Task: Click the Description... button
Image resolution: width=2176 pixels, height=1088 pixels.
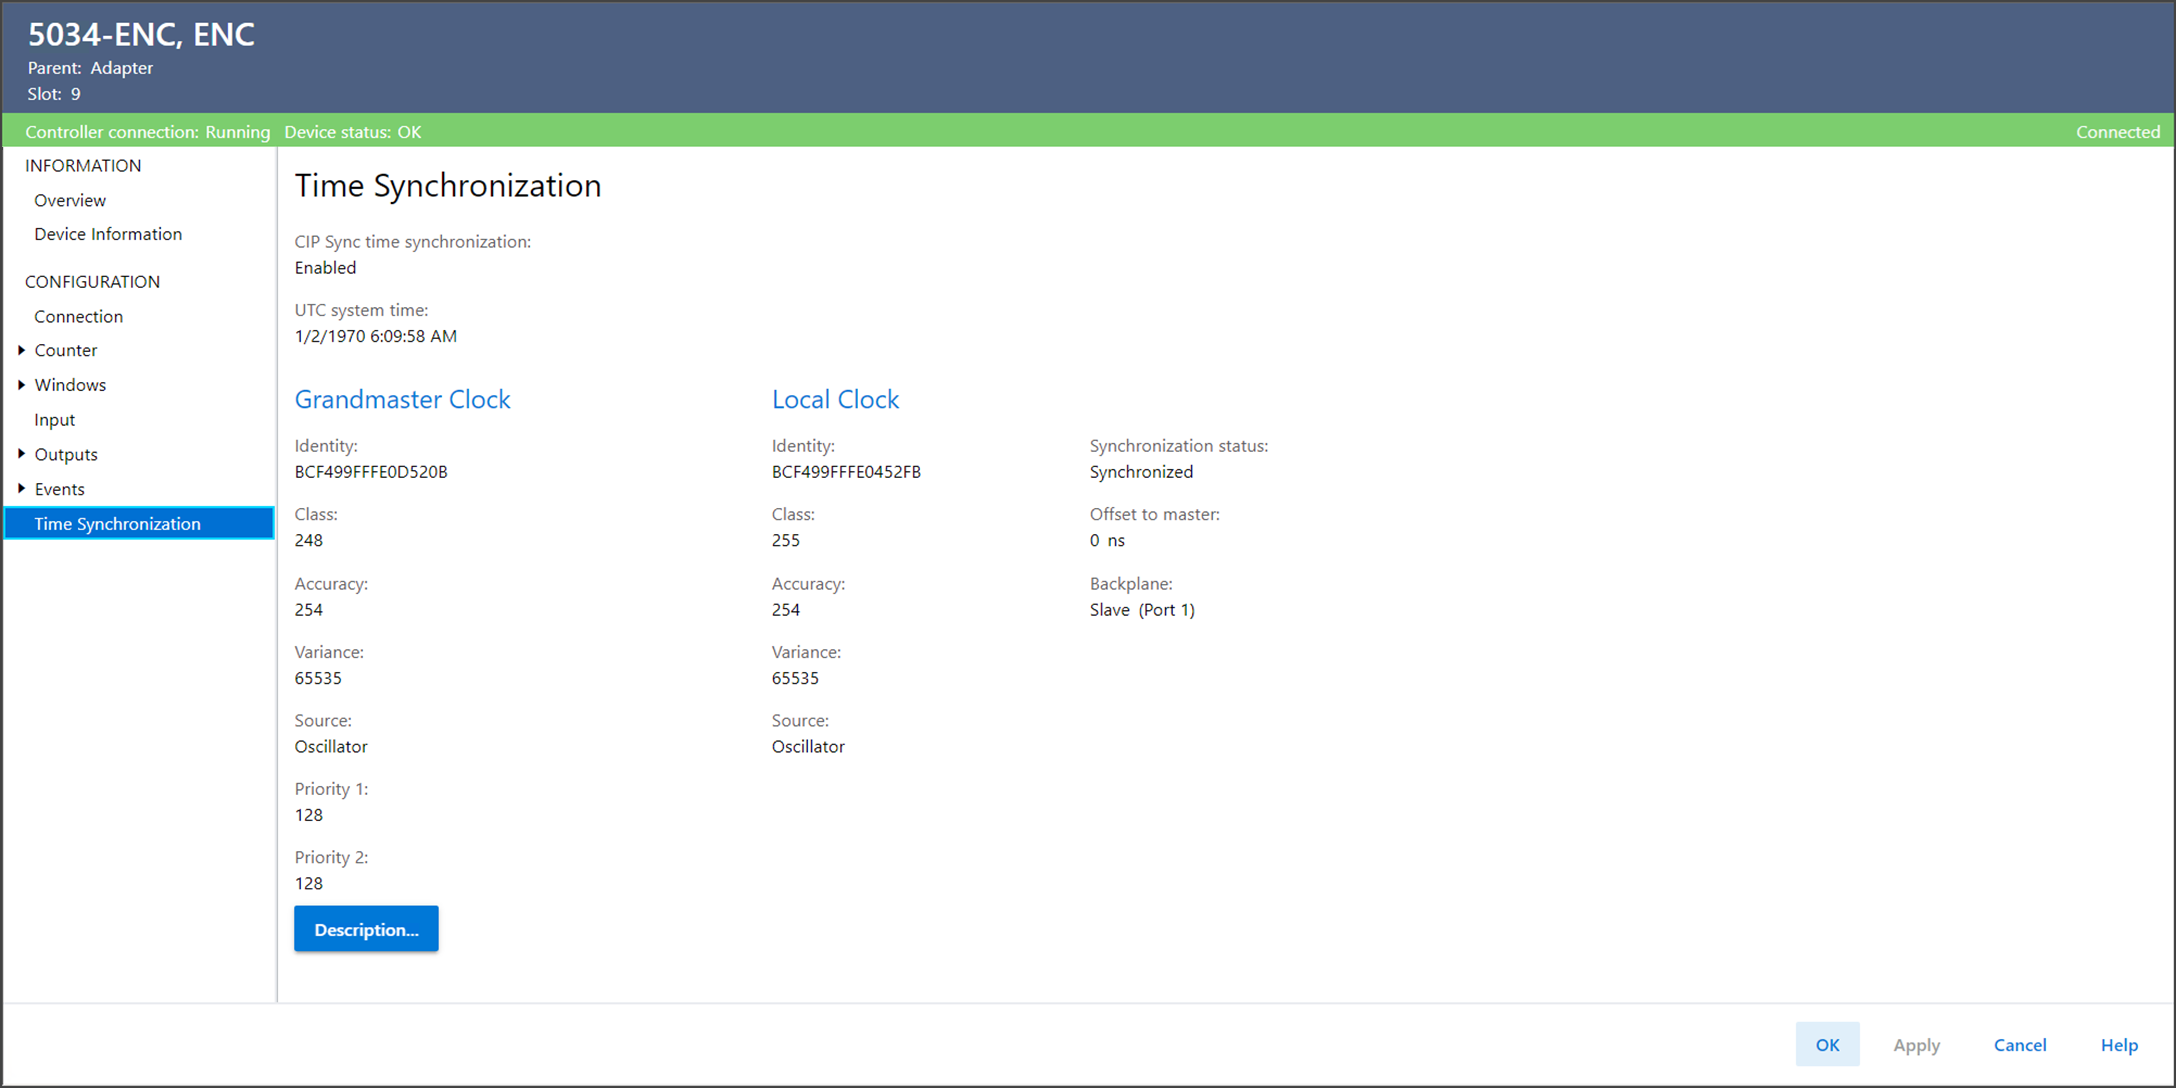Action: click(x=366, y=929)
